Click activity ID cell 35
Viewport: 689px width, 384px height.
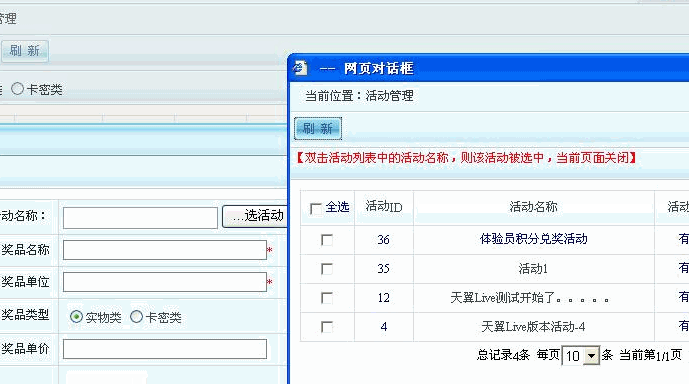pyautogui.click(x=383, y=268)
